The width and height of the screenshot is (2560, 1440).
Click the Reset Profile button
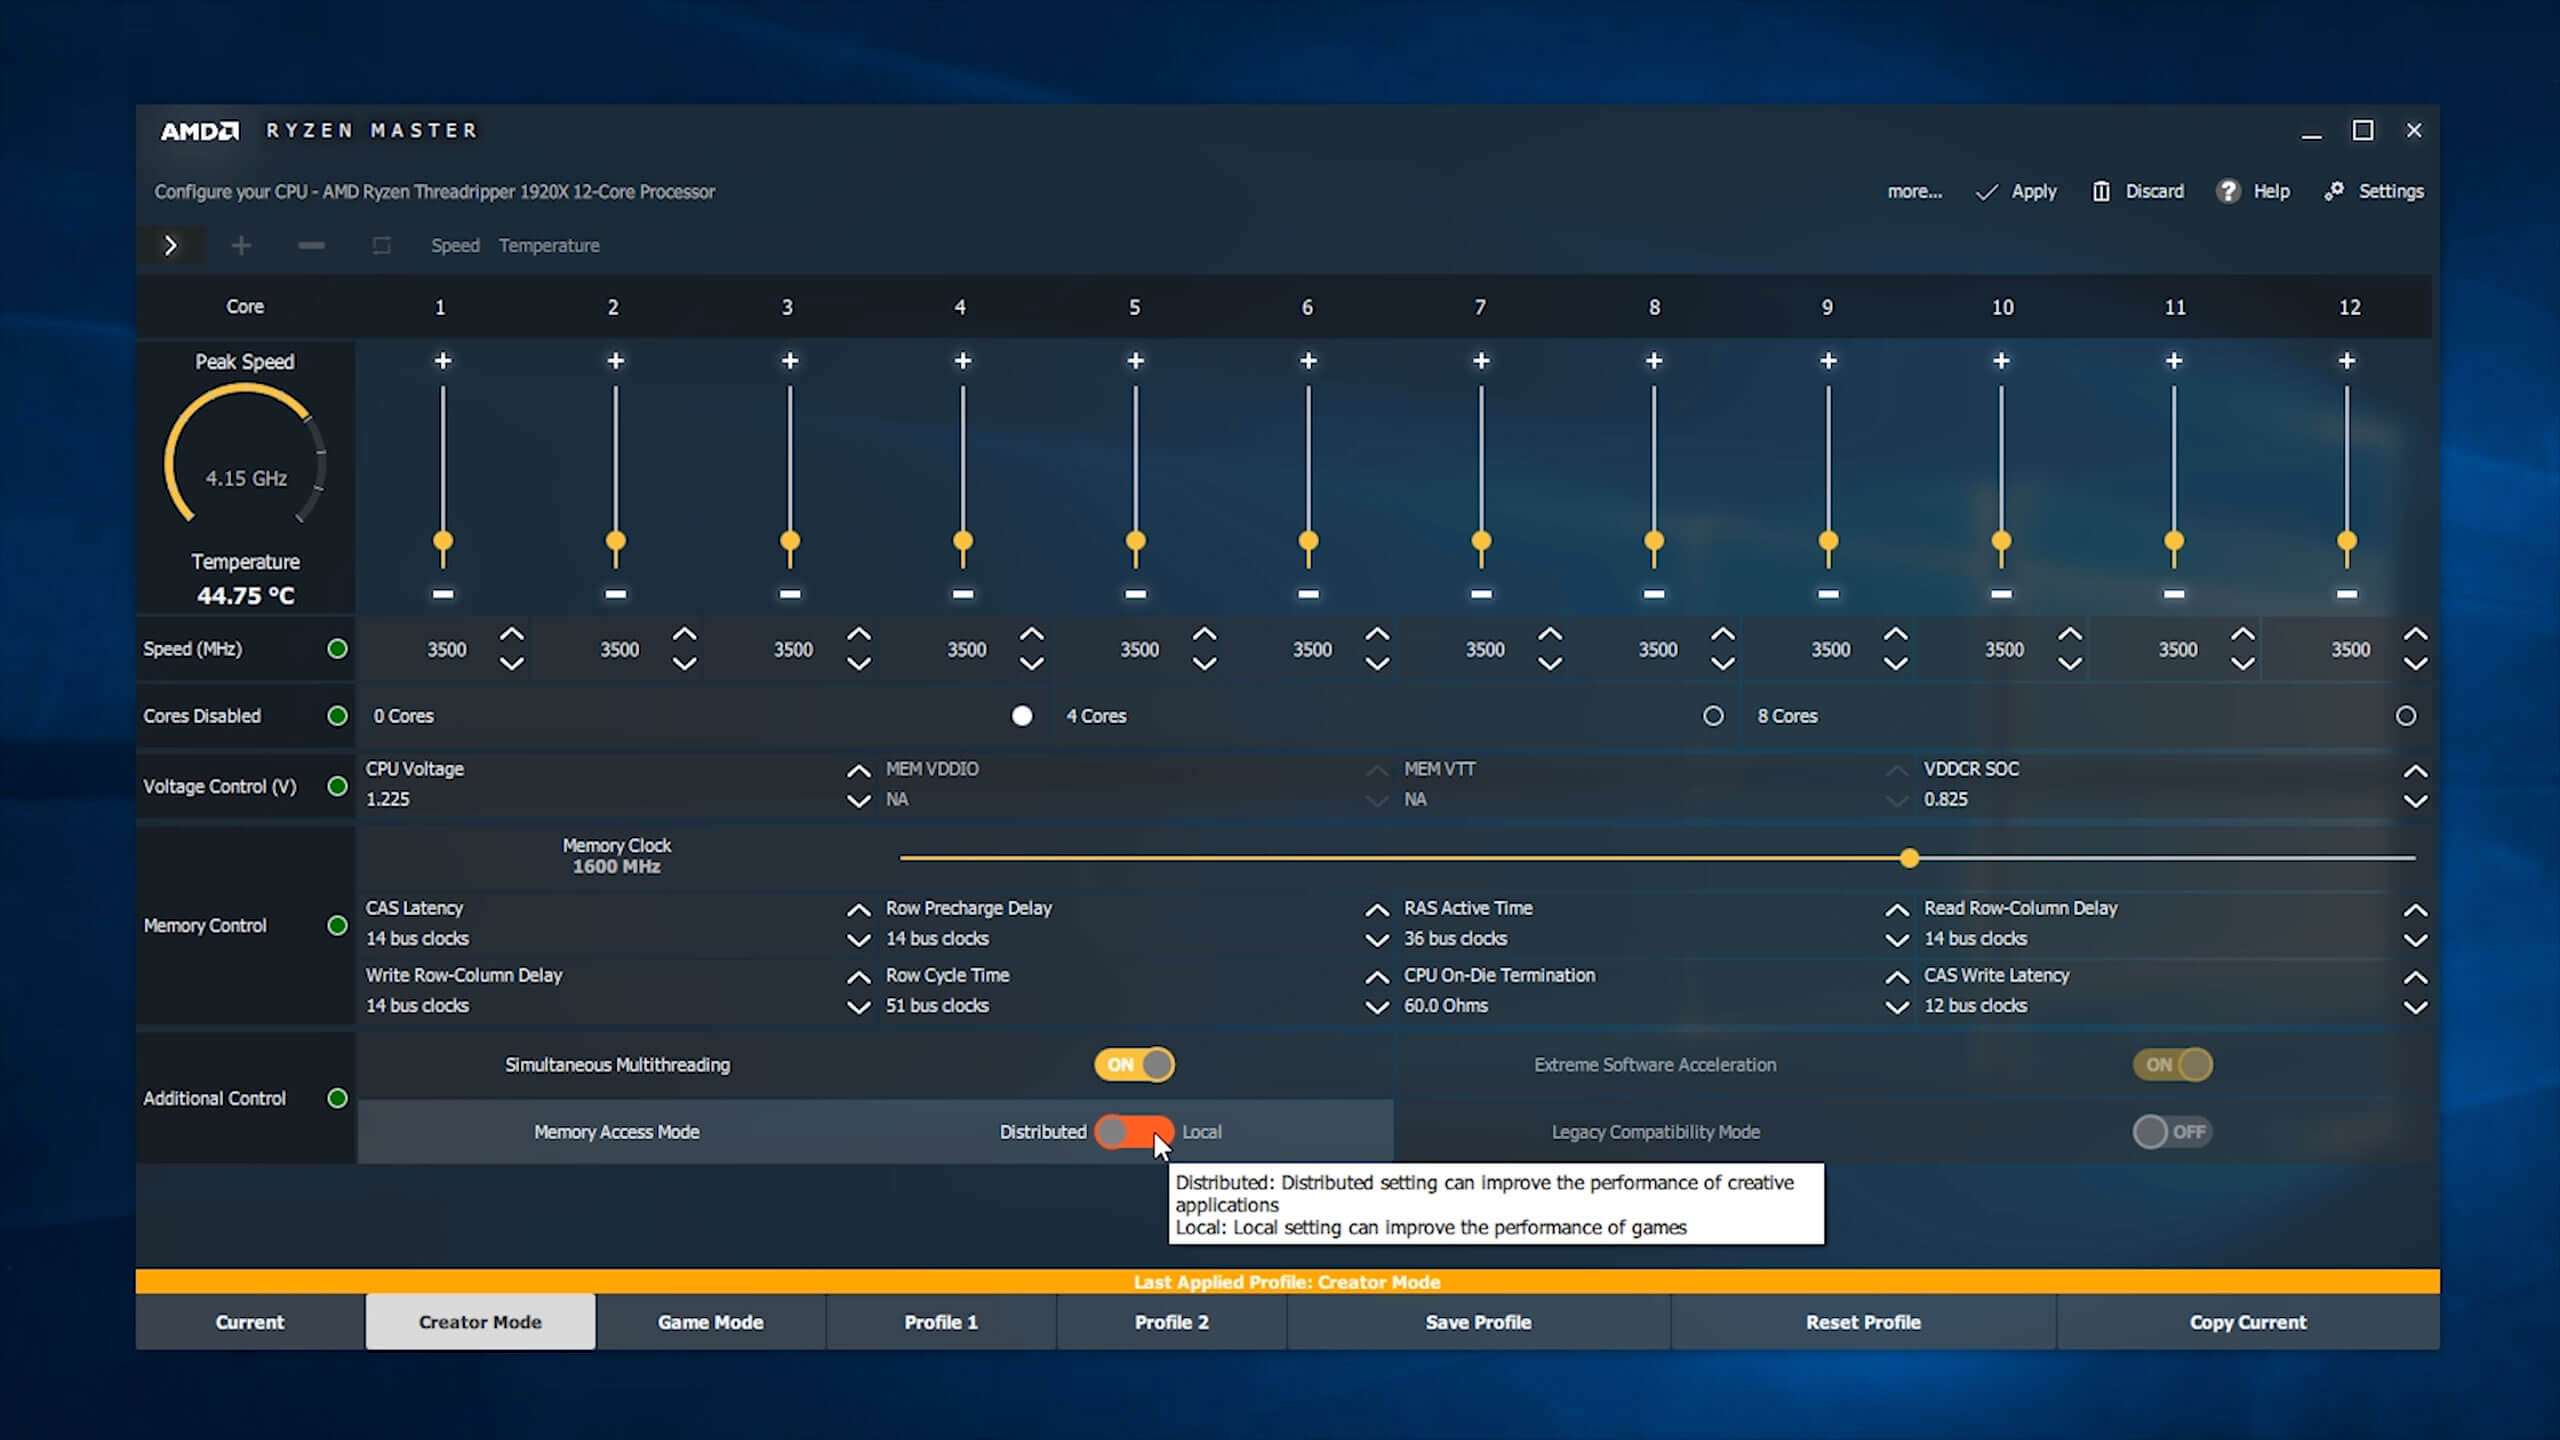pos(1862,1322)
